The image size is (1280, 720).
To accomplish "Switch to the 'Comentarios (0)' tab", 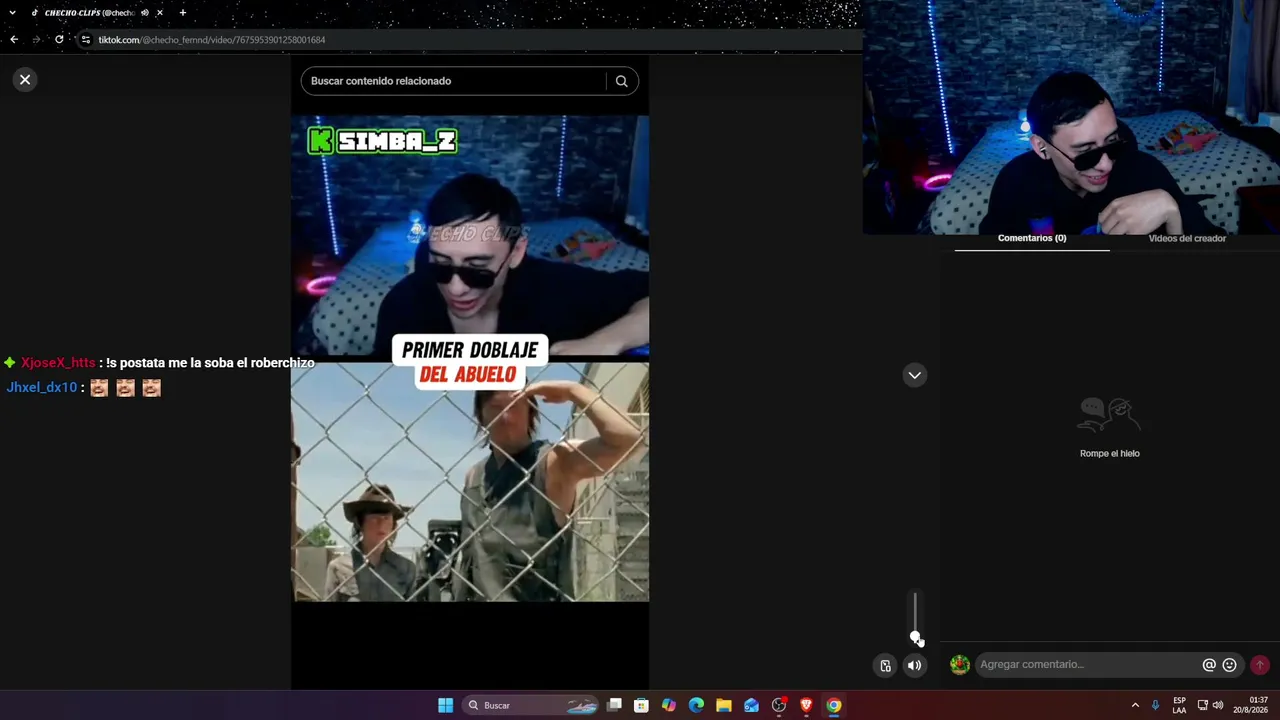I will tap(1032, 238).
